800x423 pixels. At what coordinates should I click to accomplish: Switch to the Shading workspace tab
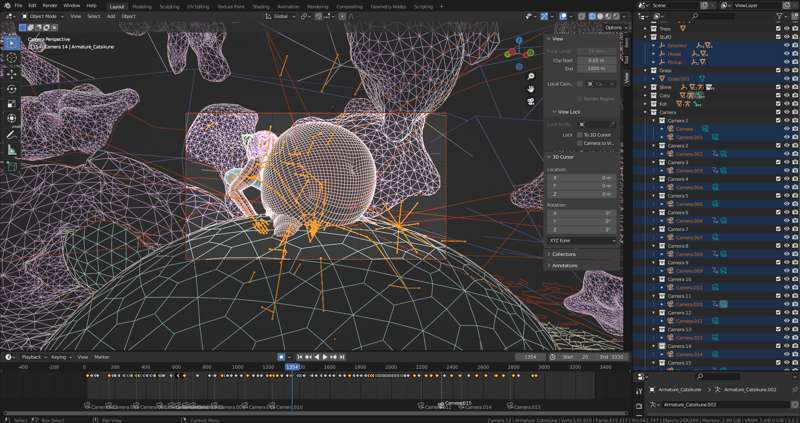tap(261, 7)
